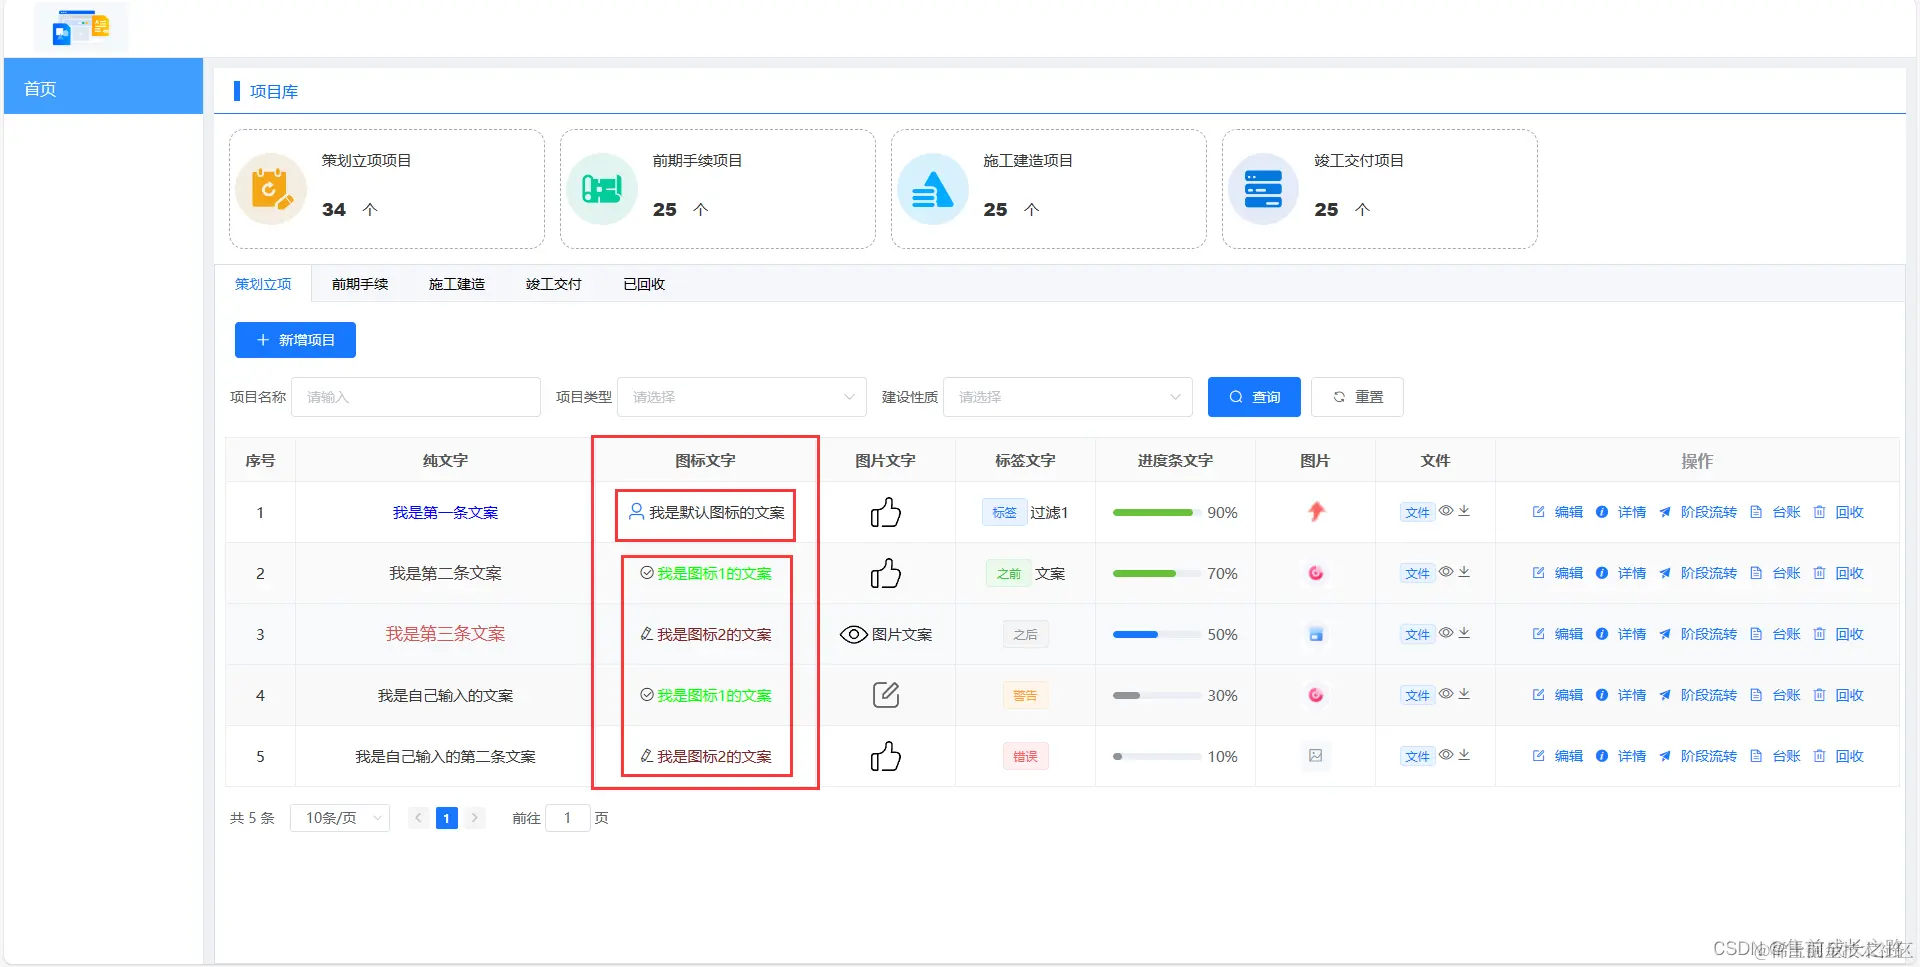Preview file via eye icon in row 1

coord(1446,511)
